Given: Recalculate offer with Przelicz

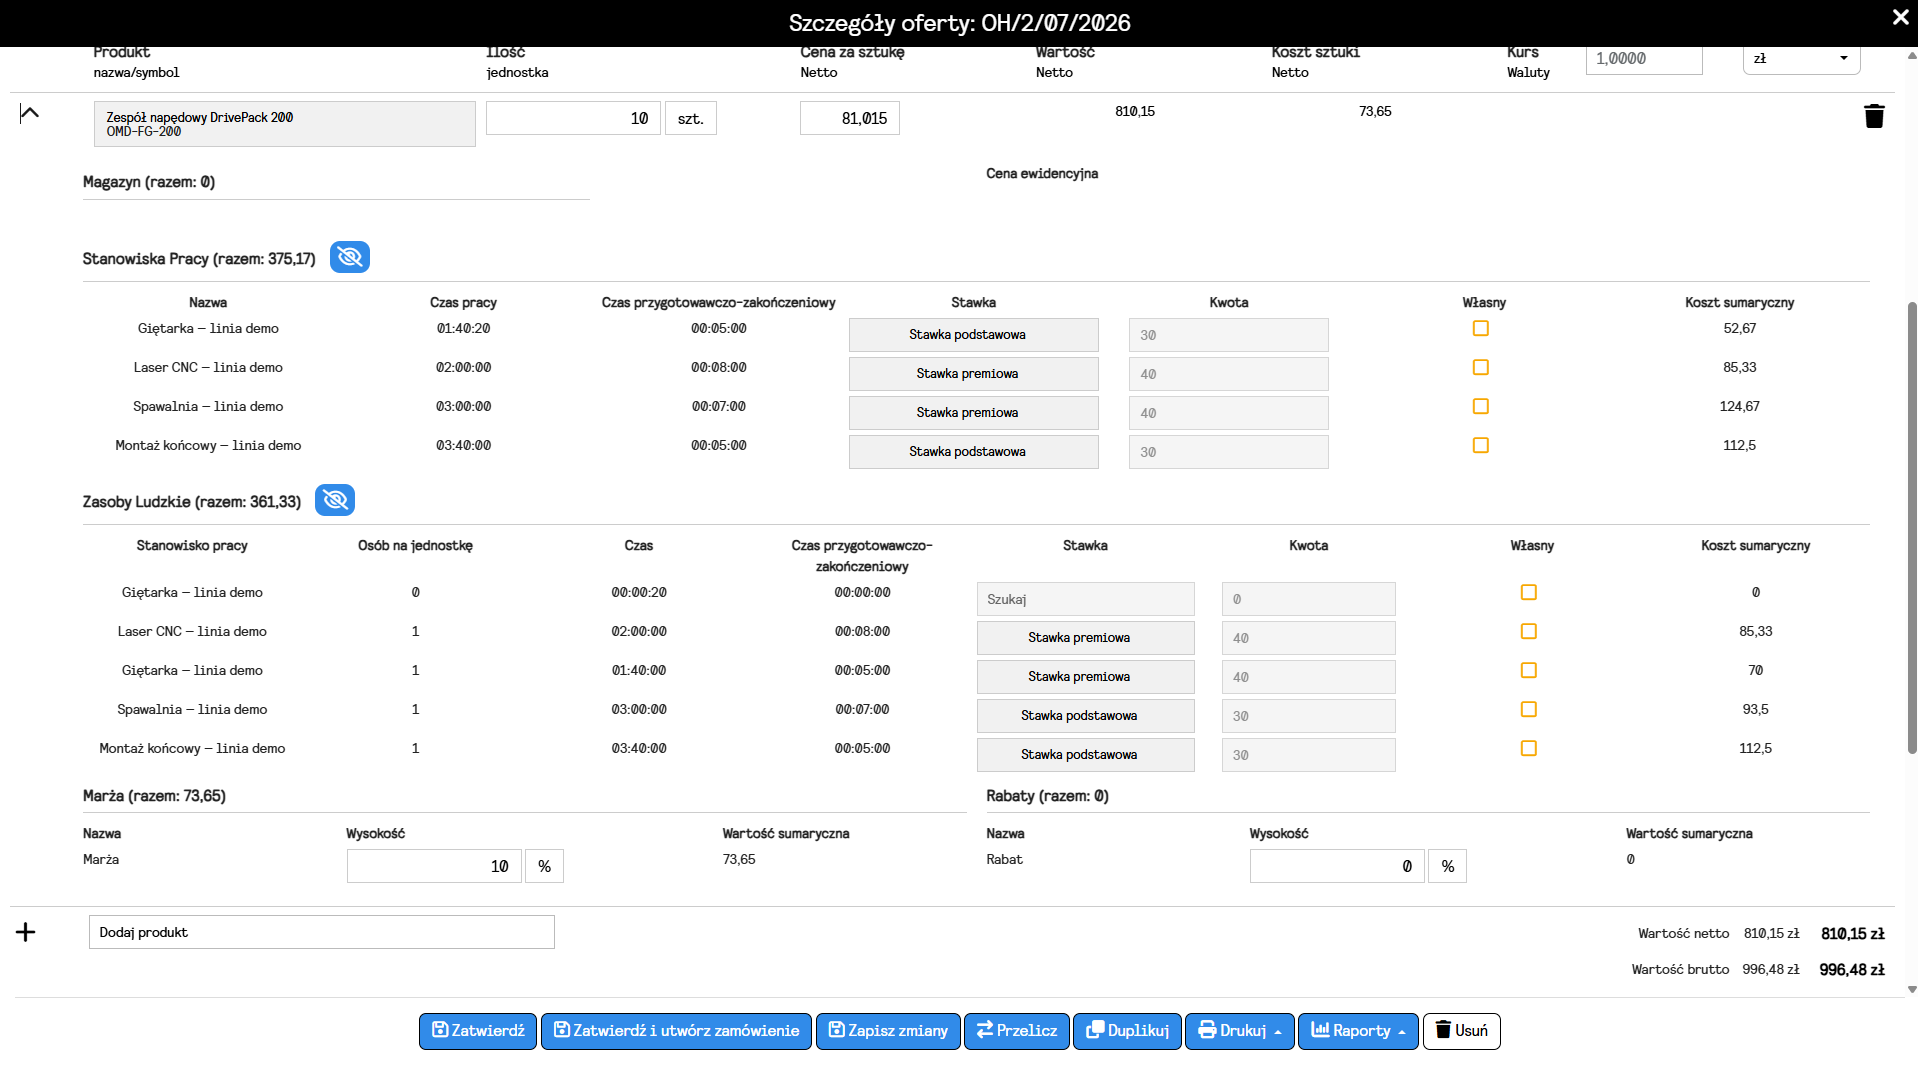Looking at the screenshot, I should [x=1017, y=1031].
